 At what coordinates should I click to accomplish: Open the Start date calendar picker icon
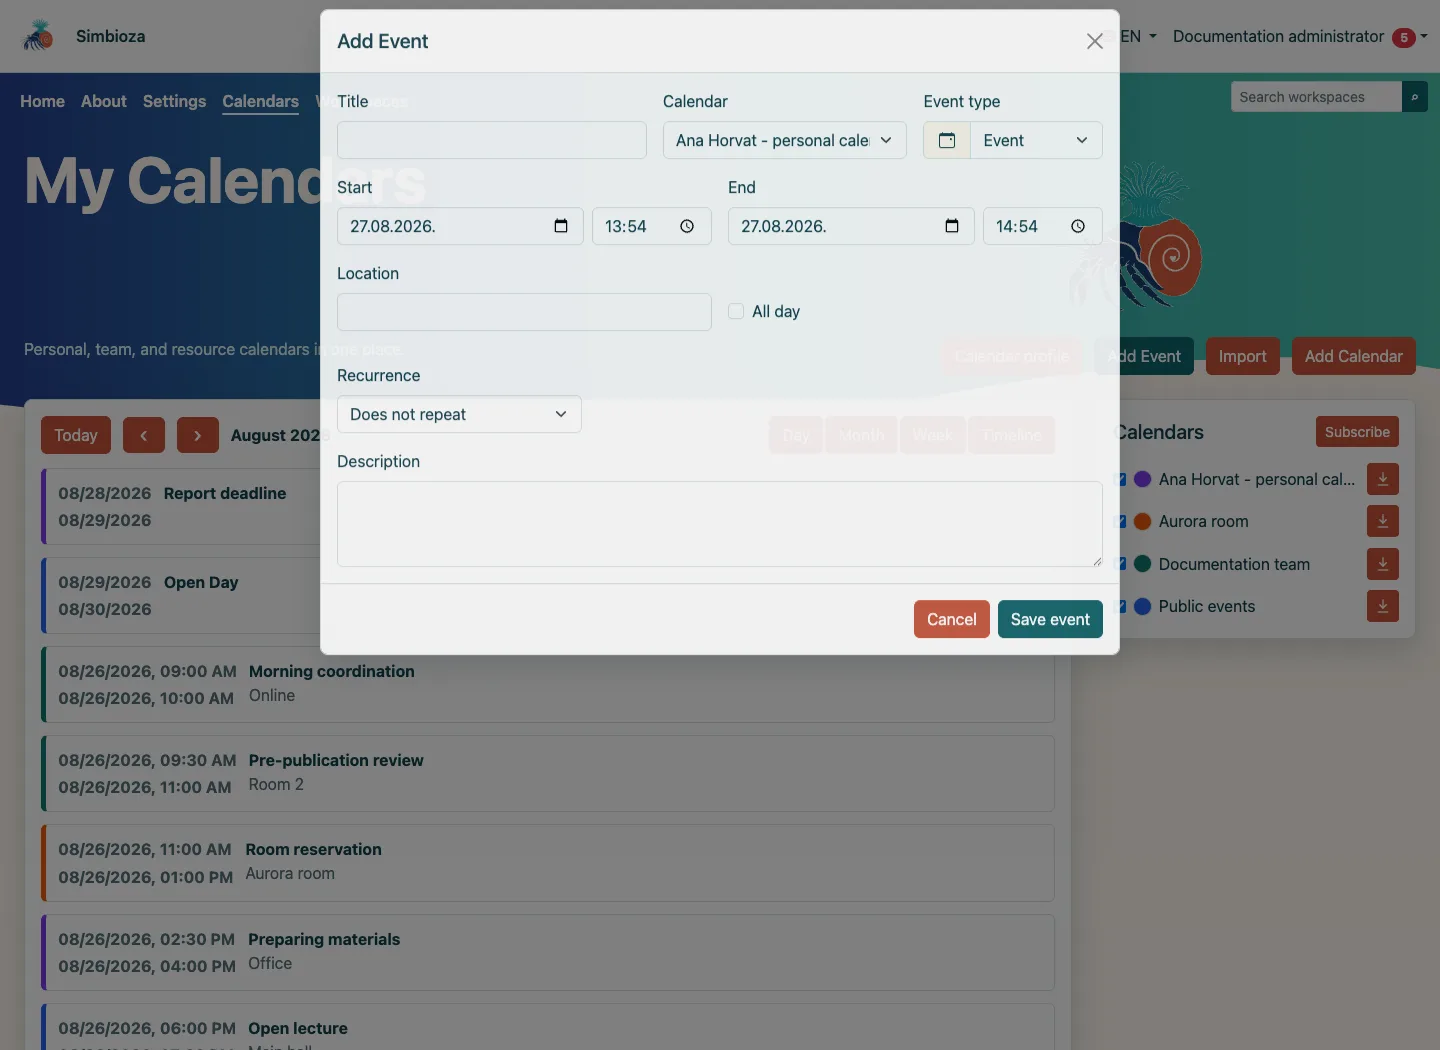pos(561,226)
